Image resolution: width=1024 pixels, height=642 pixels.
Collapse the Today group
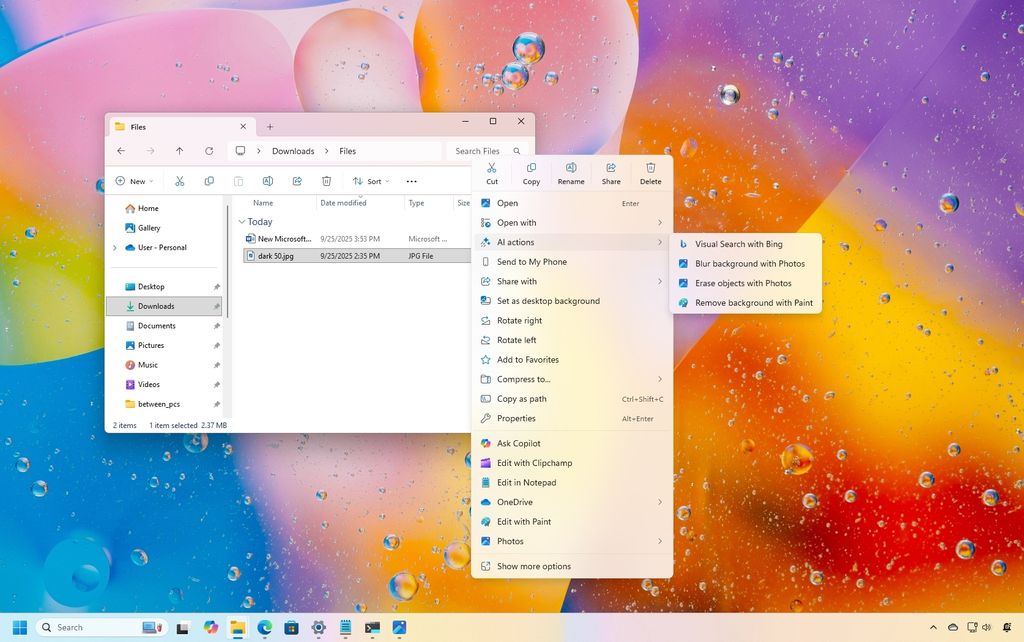(241, 221)
